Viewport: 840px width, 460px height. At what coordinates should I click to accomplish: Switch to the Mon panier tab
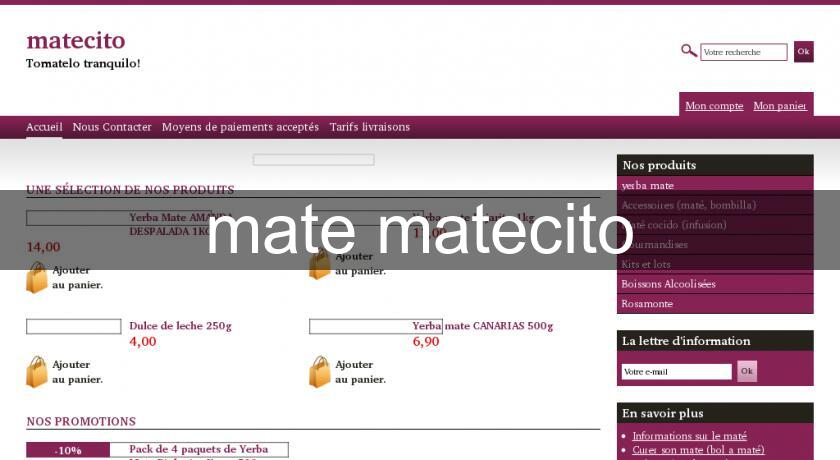coord(779,106)
